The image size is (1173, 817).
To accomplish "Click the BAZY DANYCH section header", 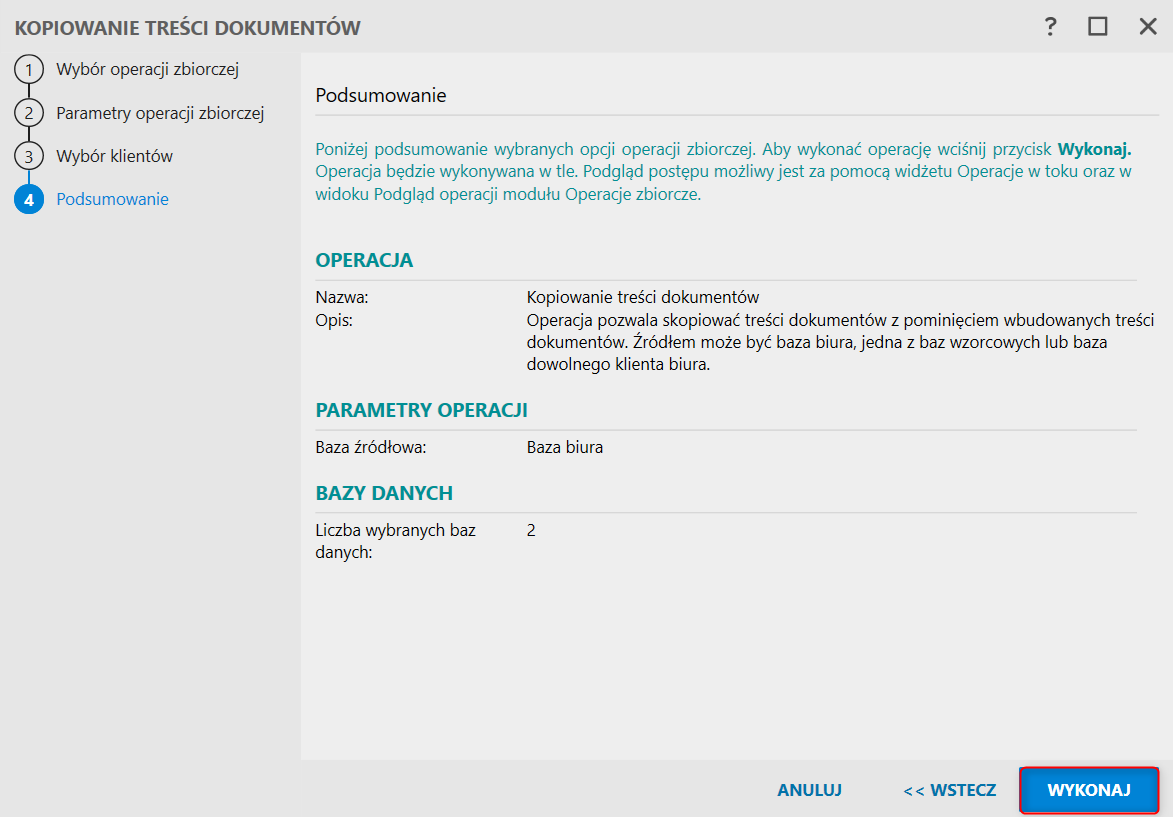I will 385,493.
